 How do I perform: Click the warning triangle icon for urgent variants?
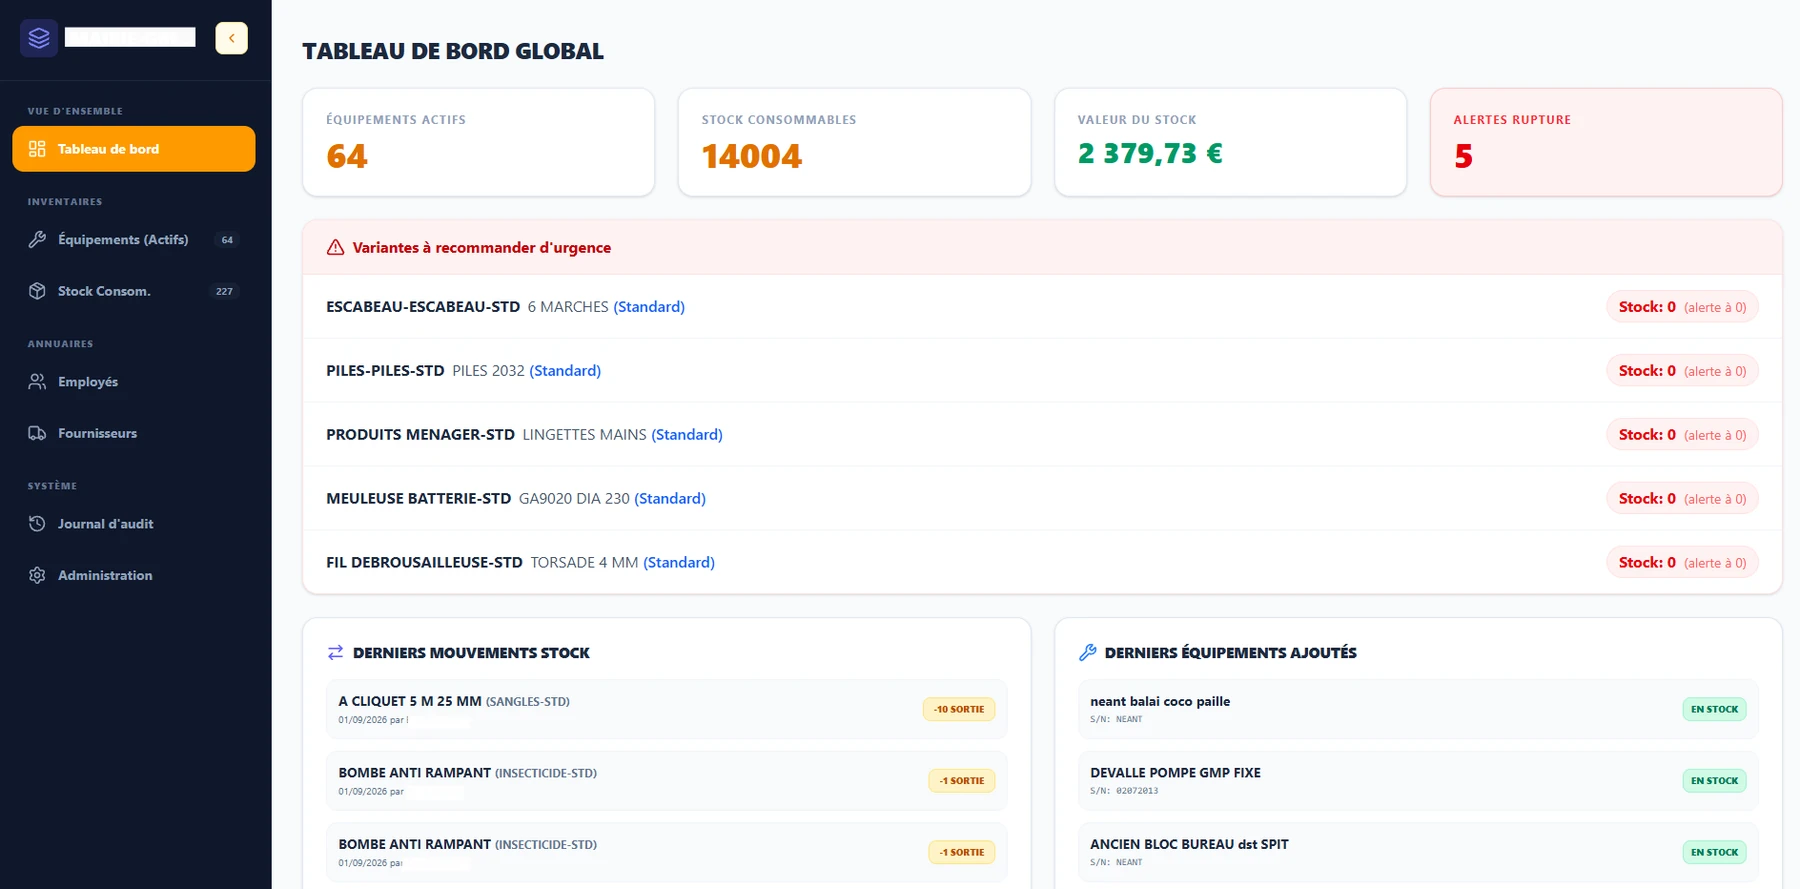[x=335, y=247]
